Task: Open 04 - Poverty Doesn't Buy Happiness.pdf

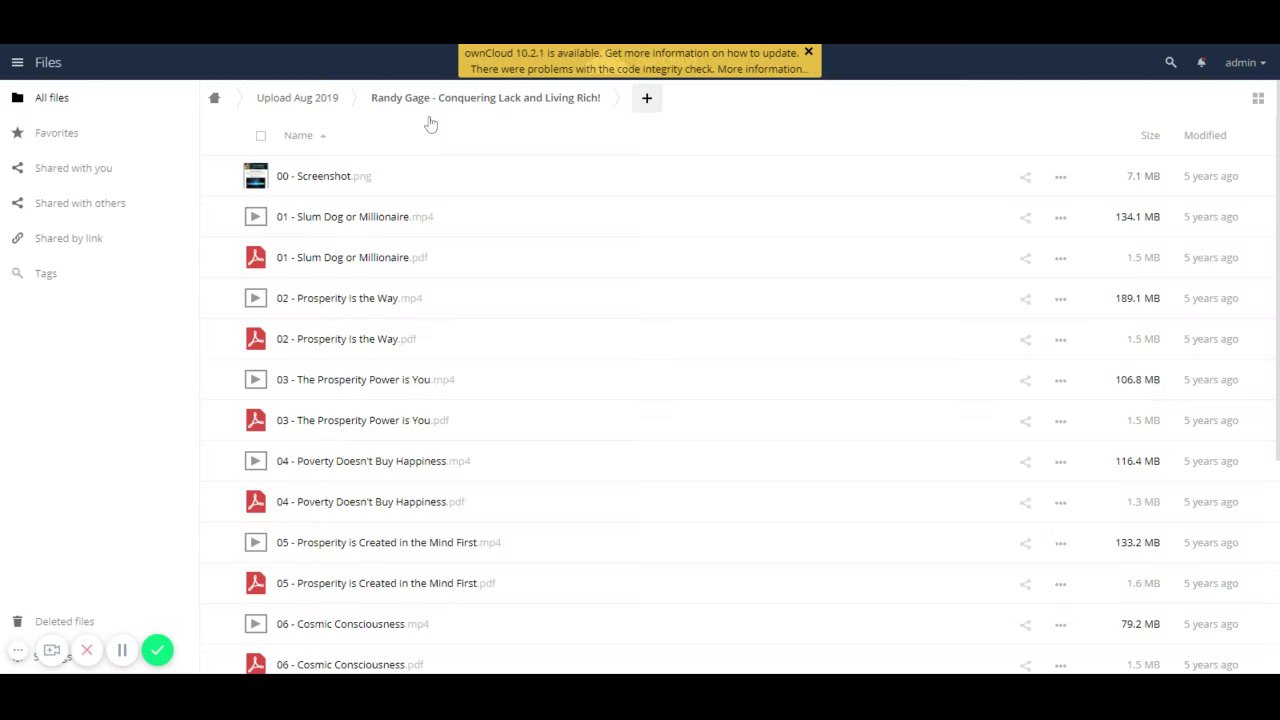Action: point(370,502)
